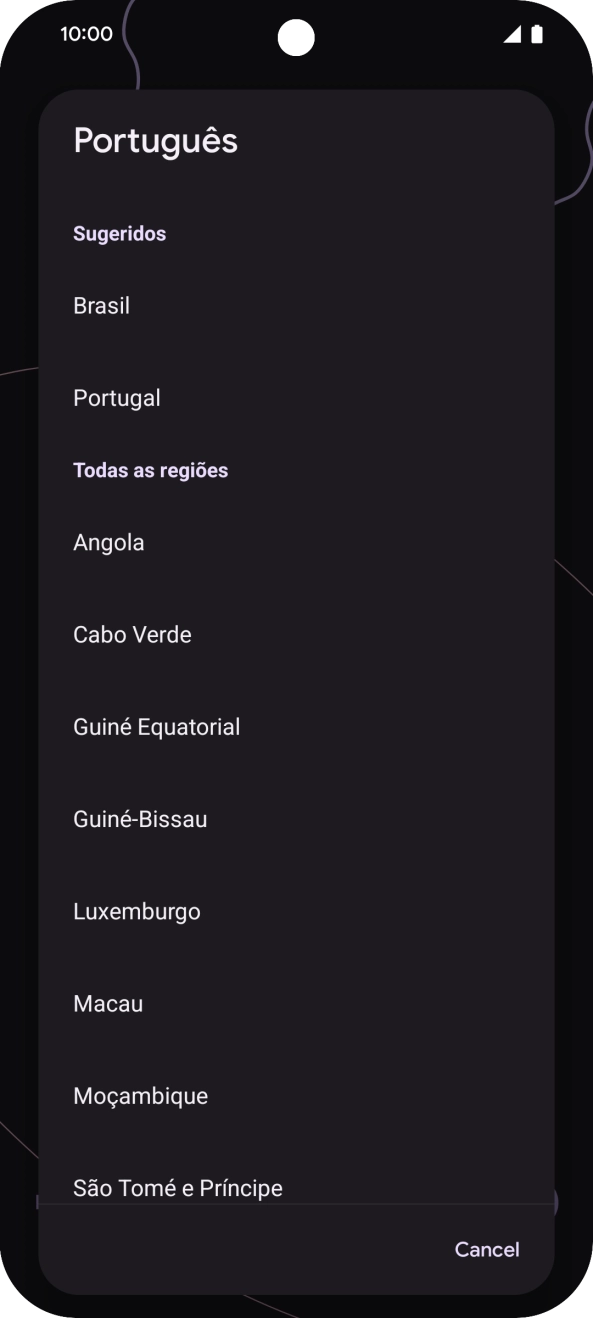Tap the Todas as regiões header
The height and width of the screenshot is (1318, 593).
(150, 469)
